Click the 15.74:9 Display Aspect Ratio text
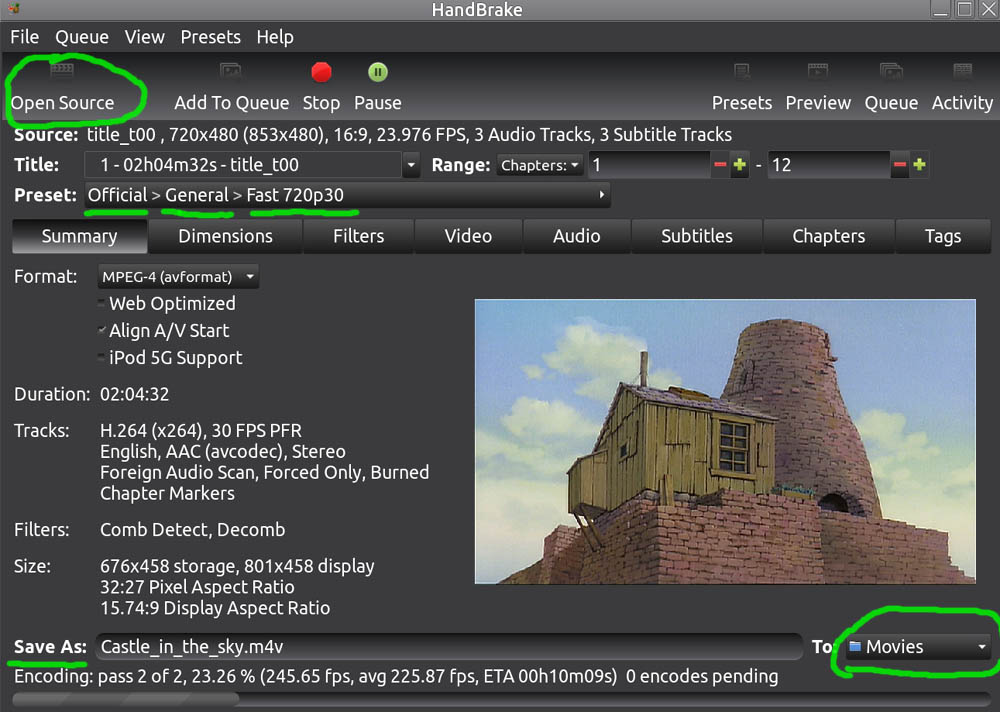1000x712 pixels. 215,608
